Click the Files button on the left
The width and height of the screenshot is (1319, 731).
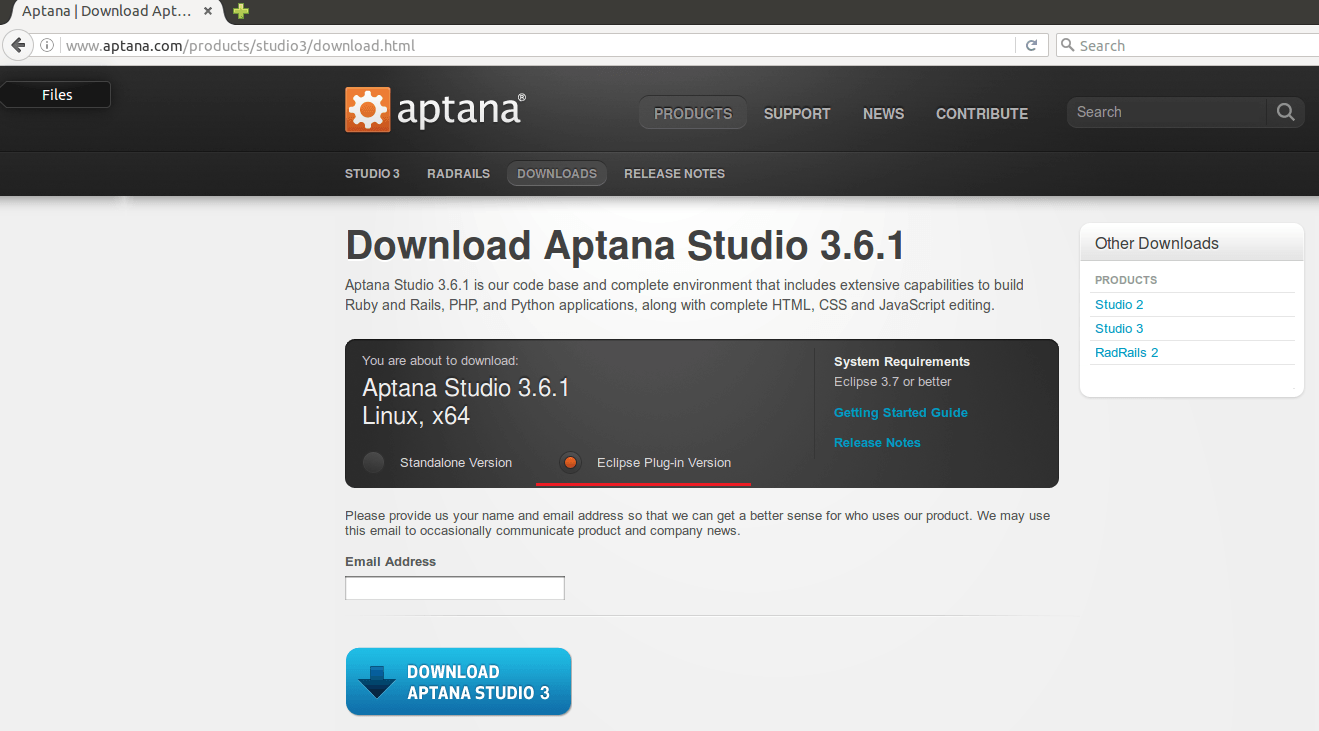[56, 95]
